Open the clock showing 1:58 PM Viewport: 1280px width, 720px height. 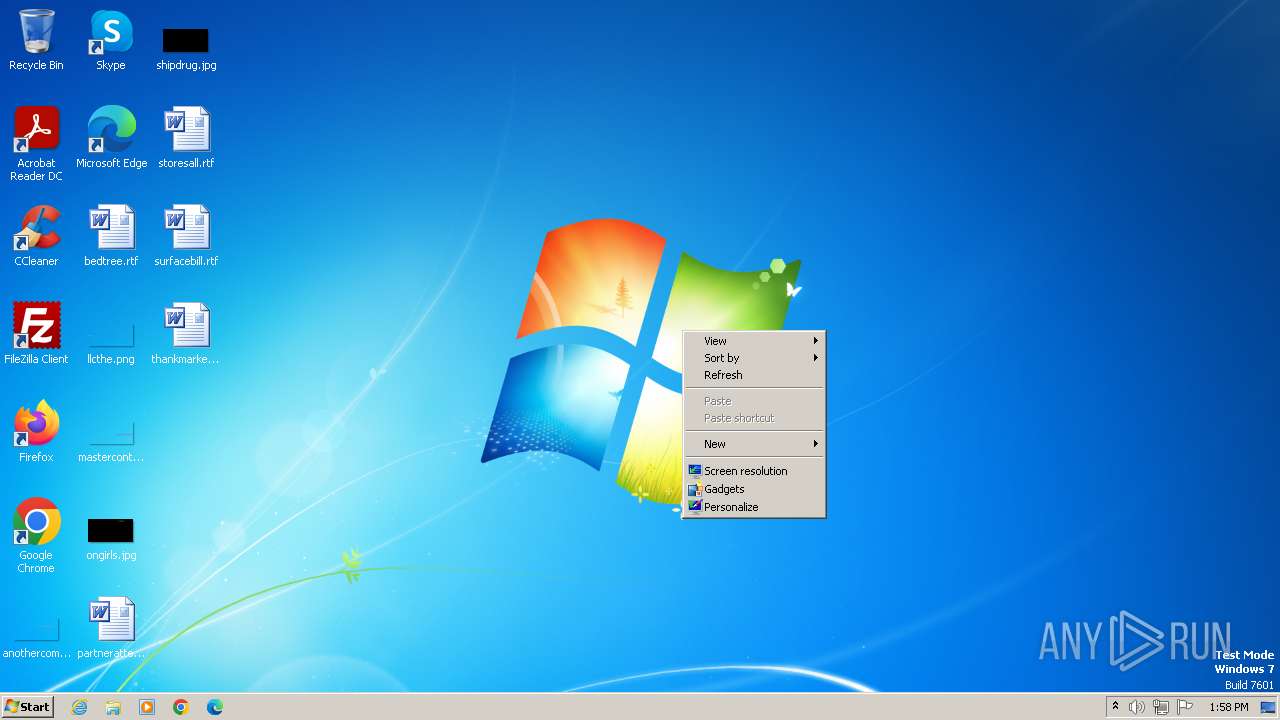[1228, 707]
